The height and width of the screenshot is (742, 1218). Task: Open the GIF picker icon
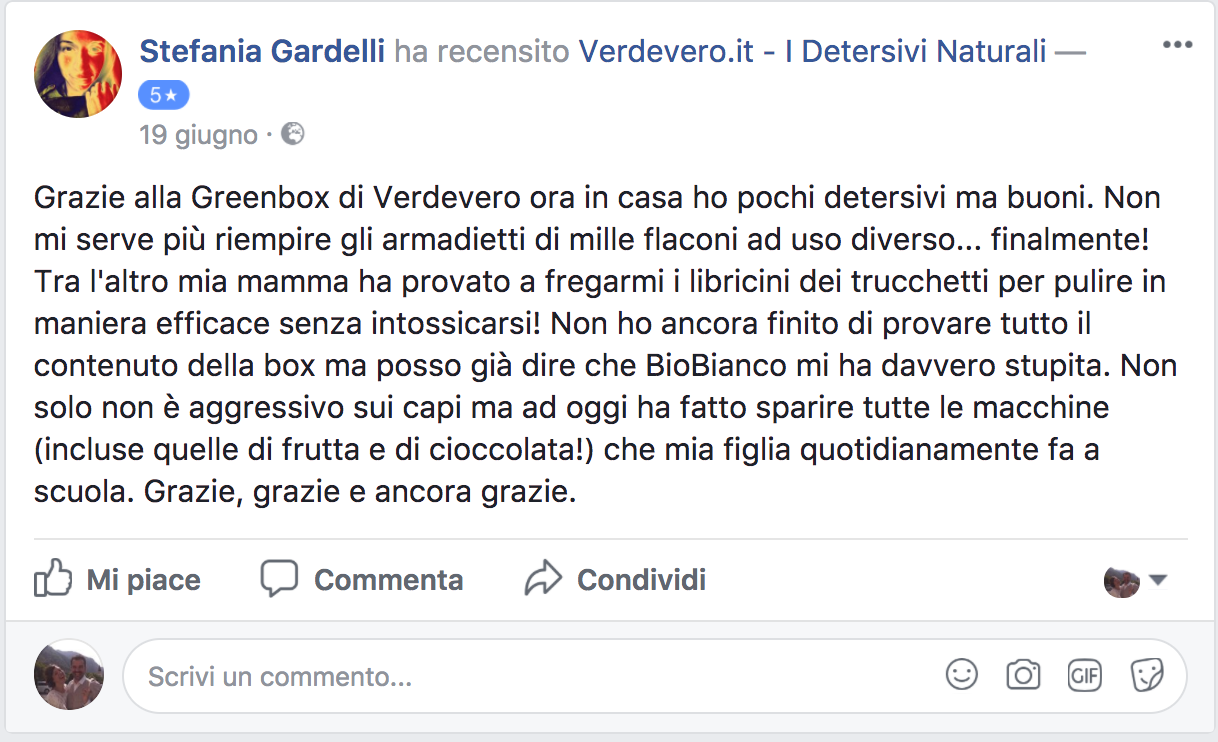[x=1085, y=675]
